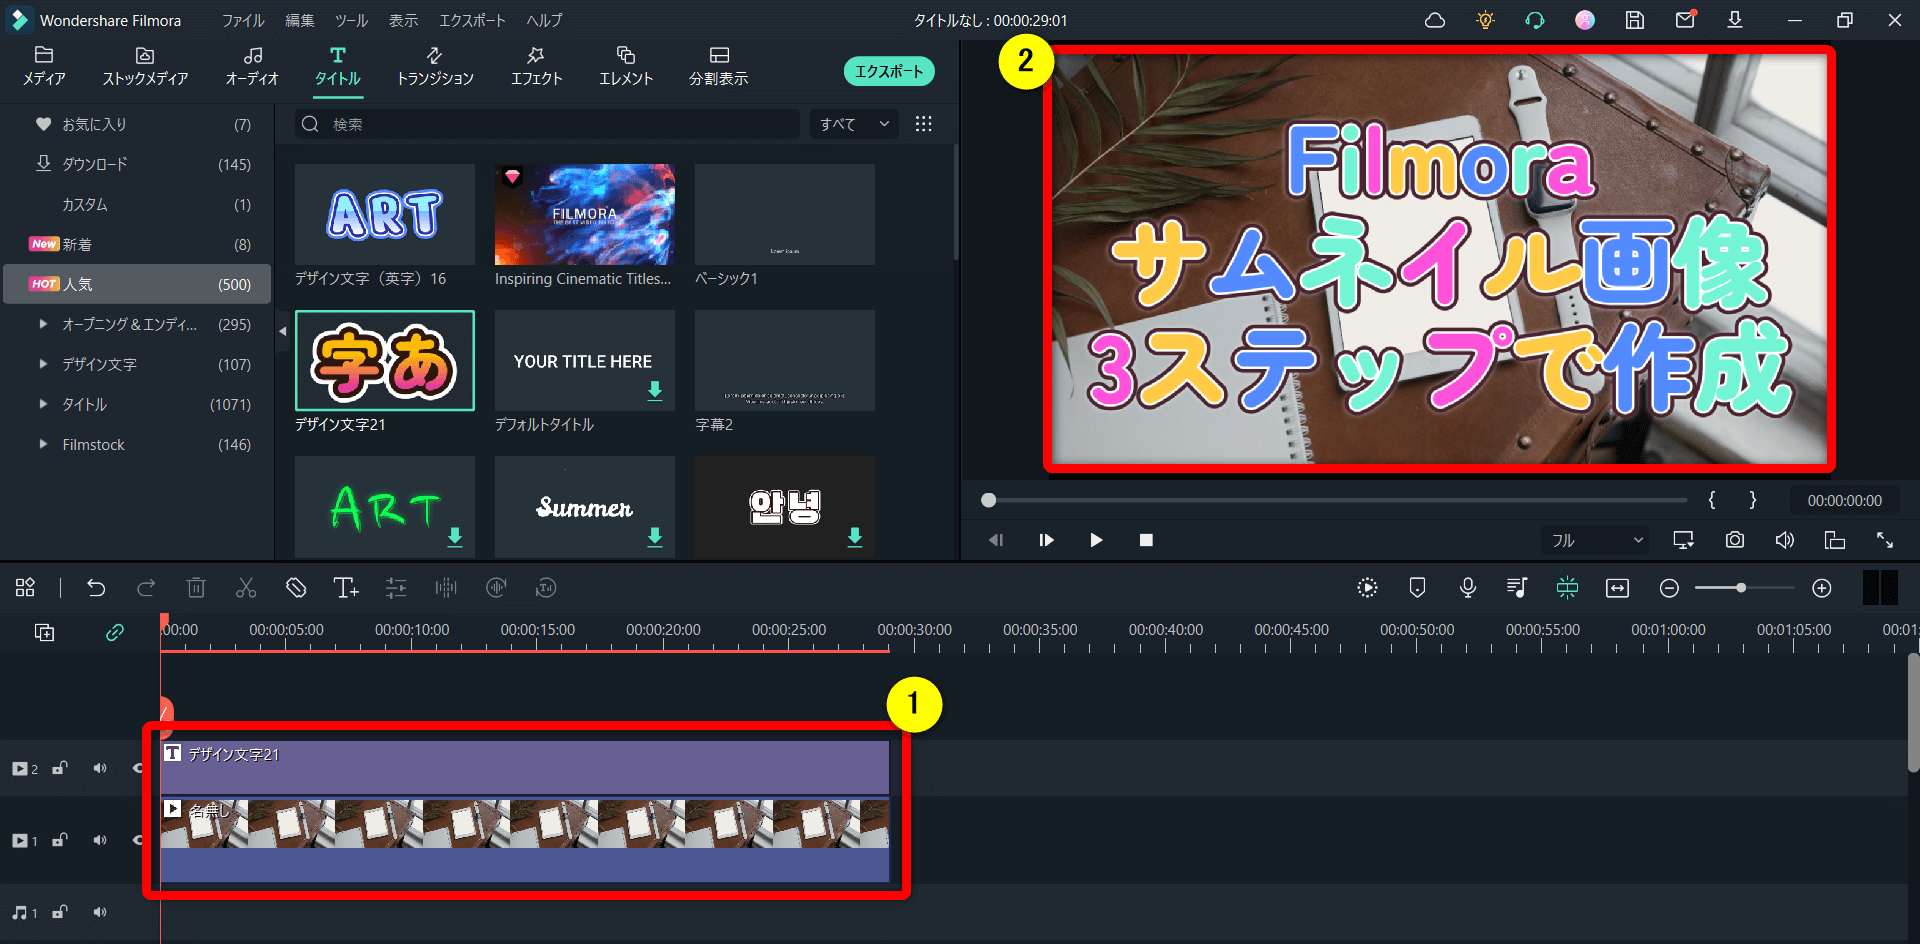This screenshot has width=1920, height=944.
Task: Open the audio mixer icon
Action: (1517, 588)
